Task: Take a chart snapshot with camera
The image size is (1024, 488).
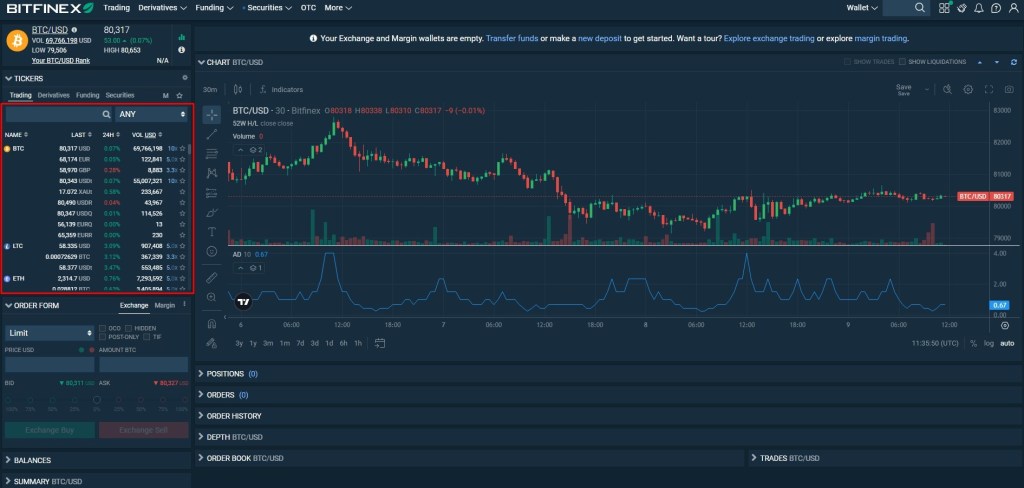Action: coord(1010,89)
